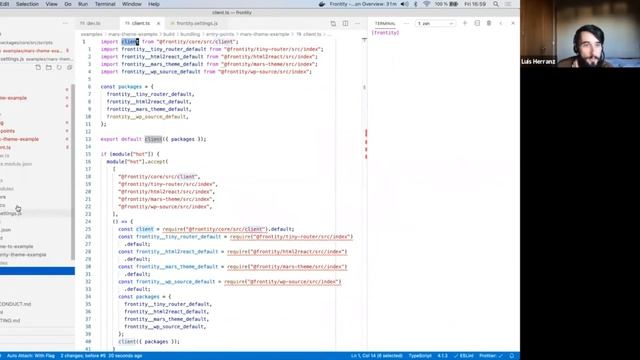Click the Prettier status bar item

point(491,356)
